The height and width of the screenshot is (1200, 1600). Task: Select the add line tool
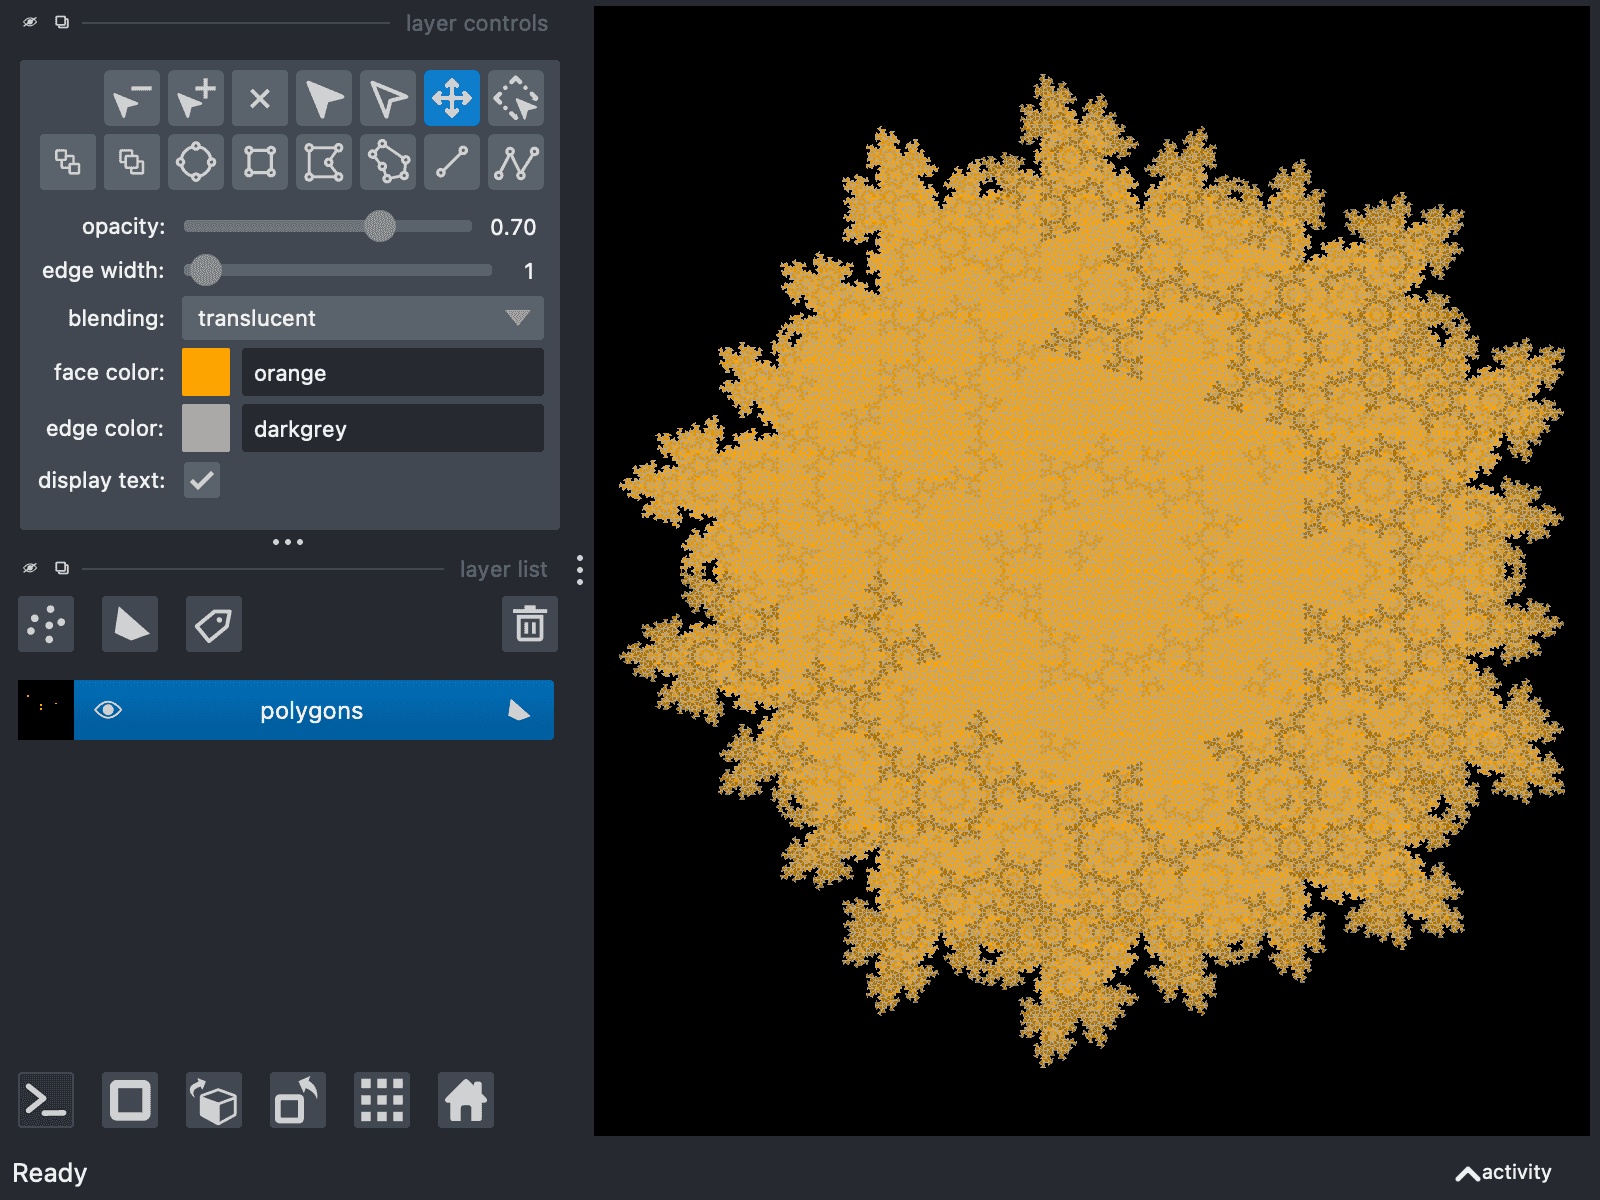452,162
